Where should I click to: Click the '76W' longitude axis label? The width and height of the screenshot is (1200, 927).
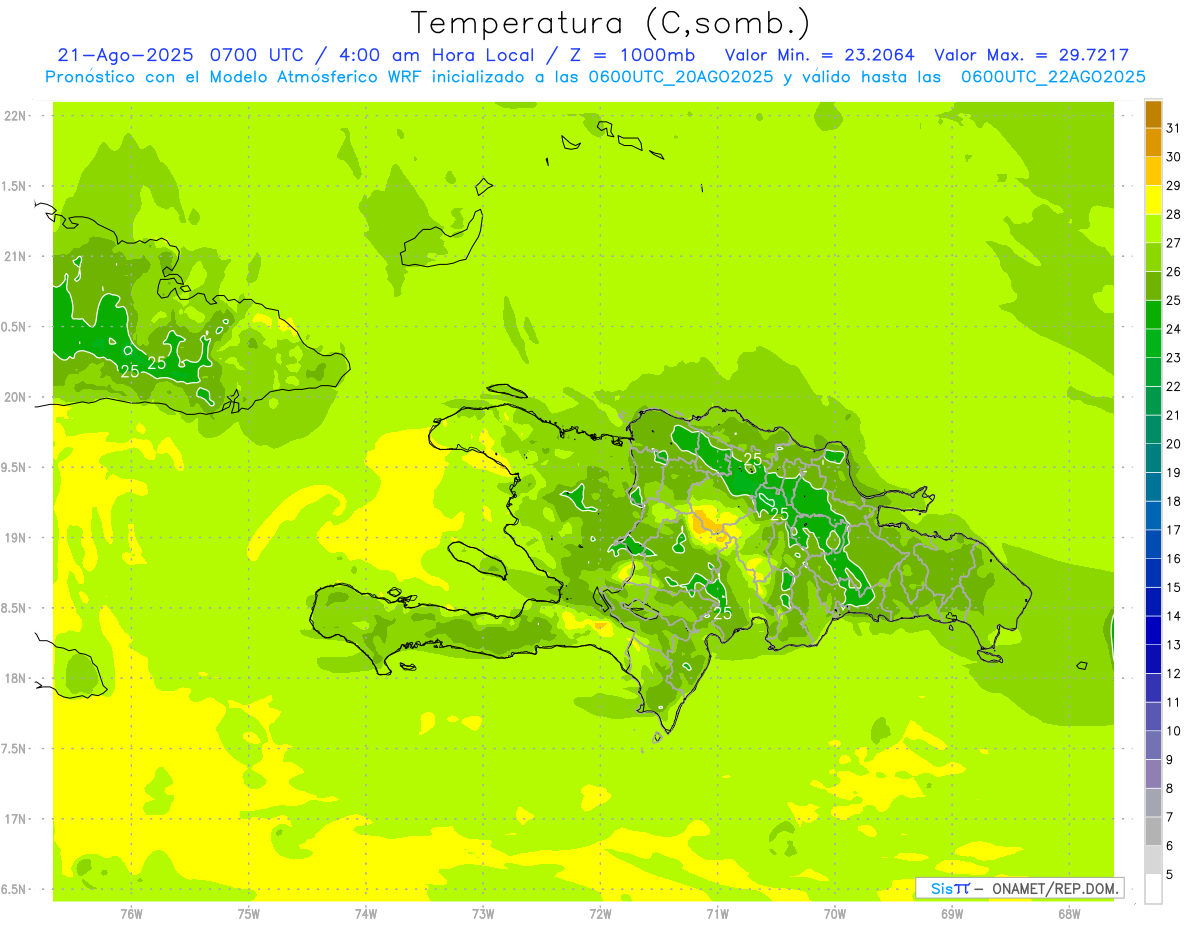131,914
